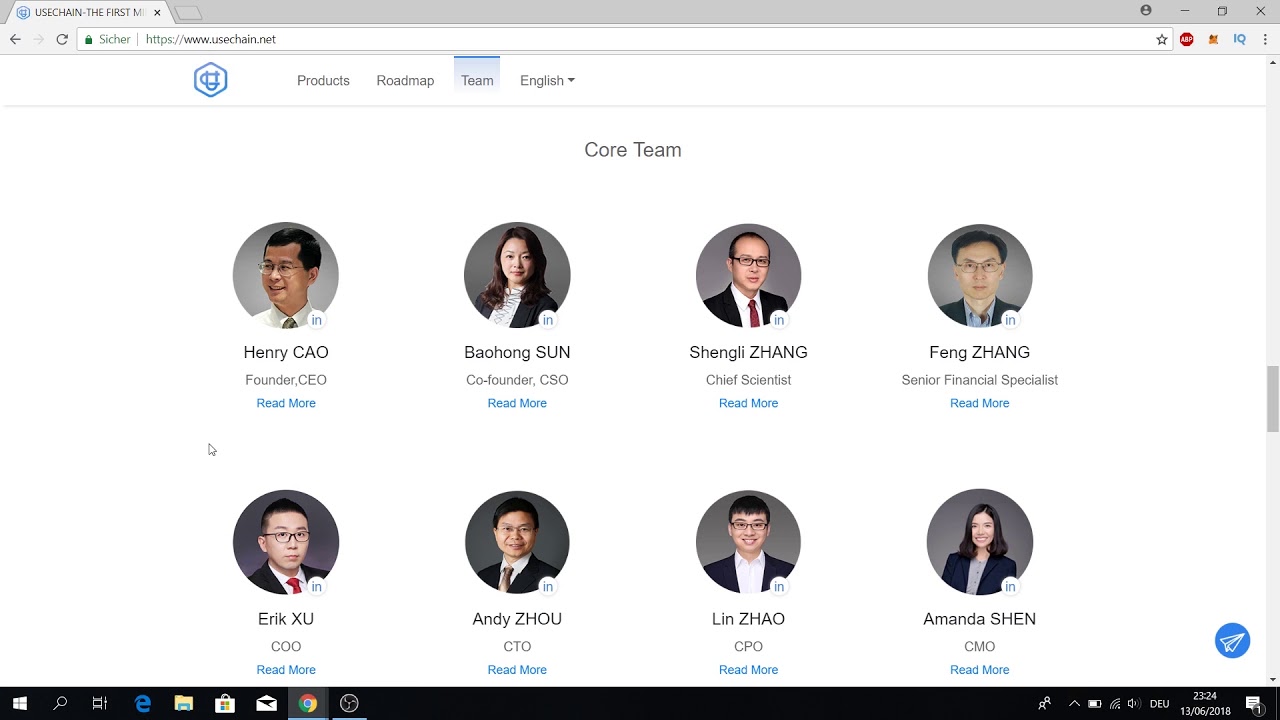Open Andy ZHOU's LinkedIn icon

548,587
